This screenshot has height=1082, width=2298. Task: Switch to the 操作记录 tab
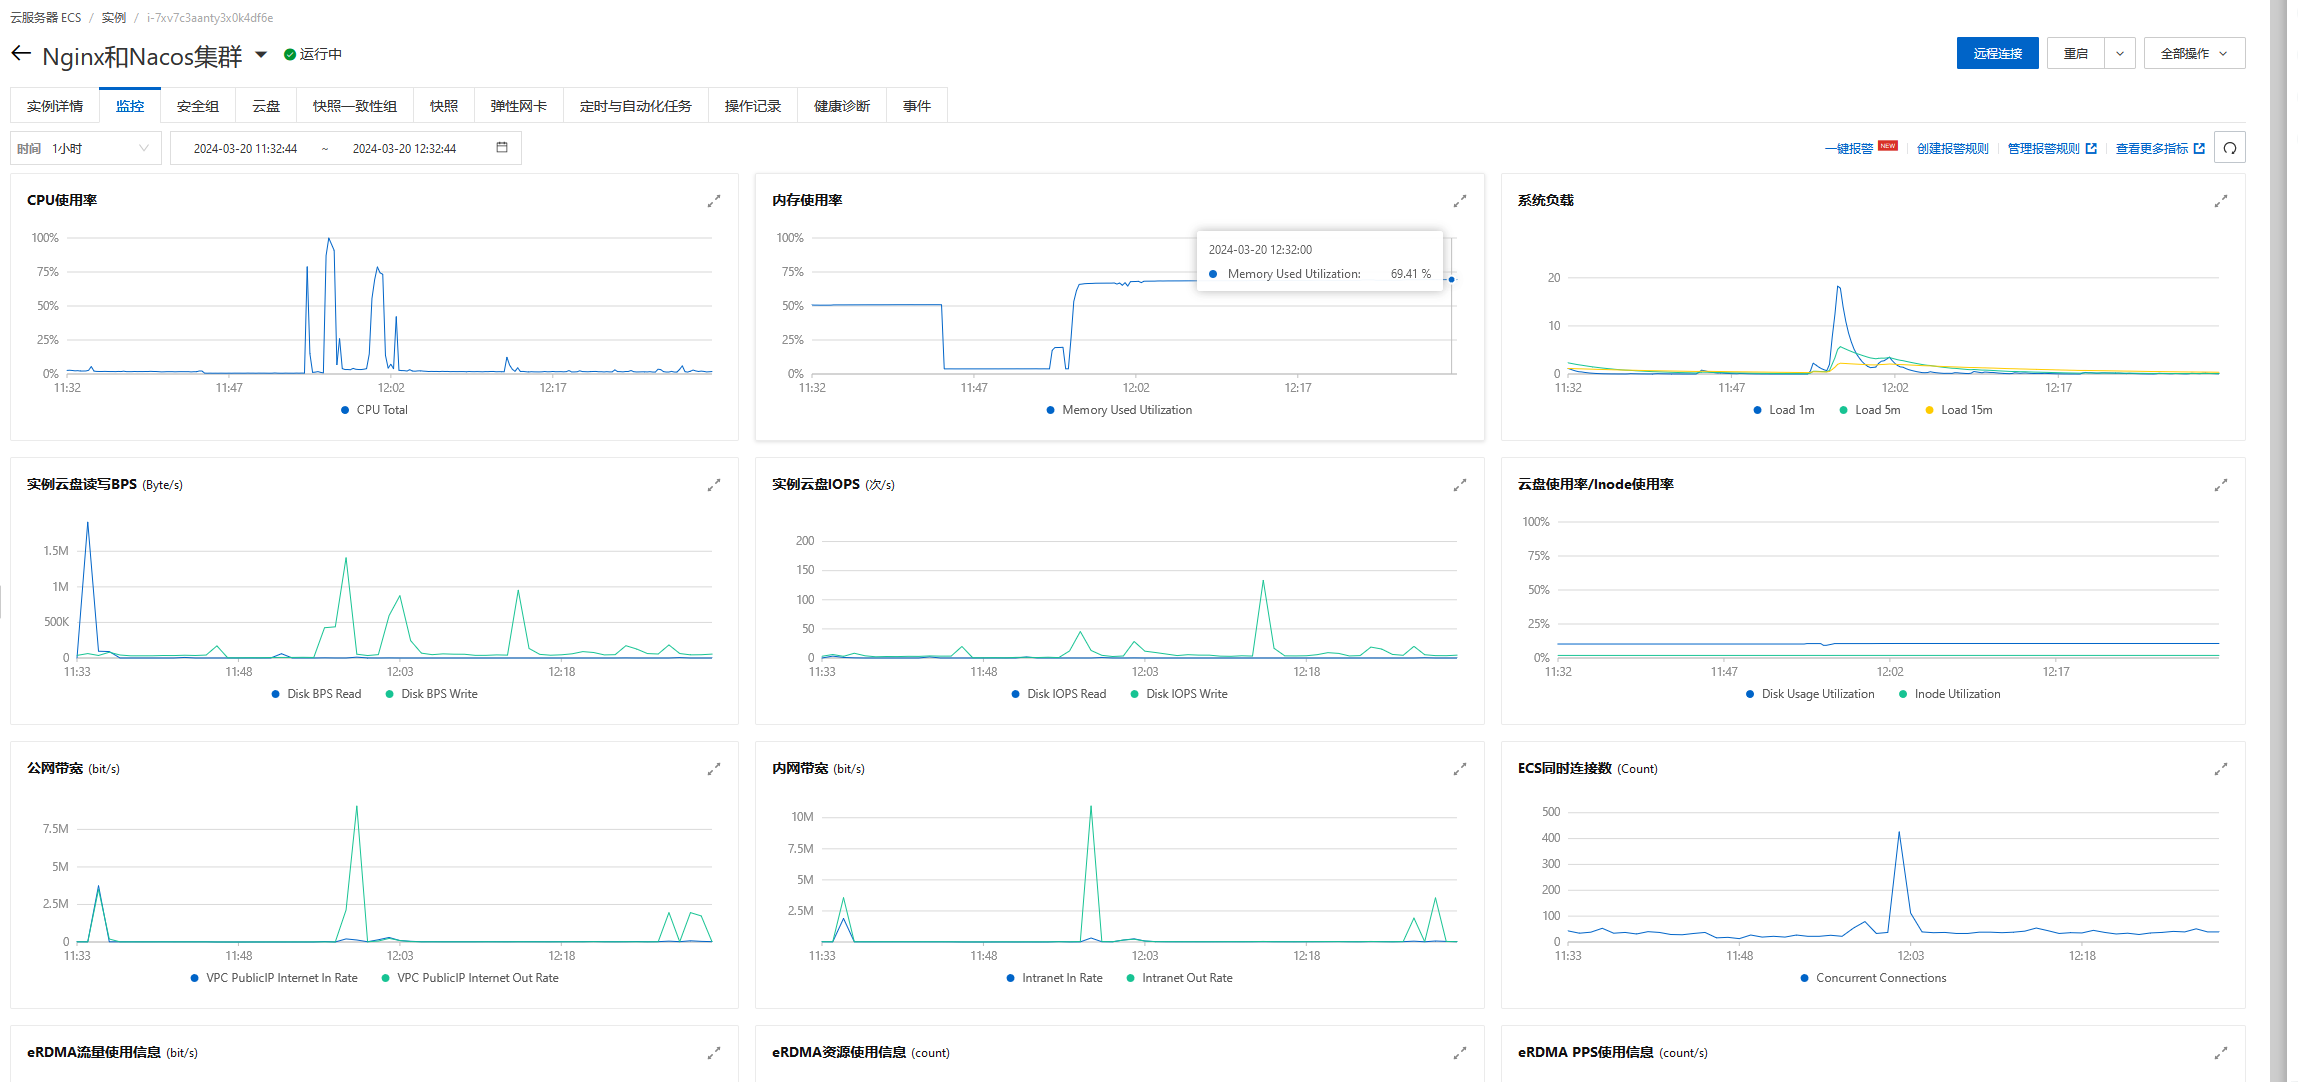(x=753, y=106)
